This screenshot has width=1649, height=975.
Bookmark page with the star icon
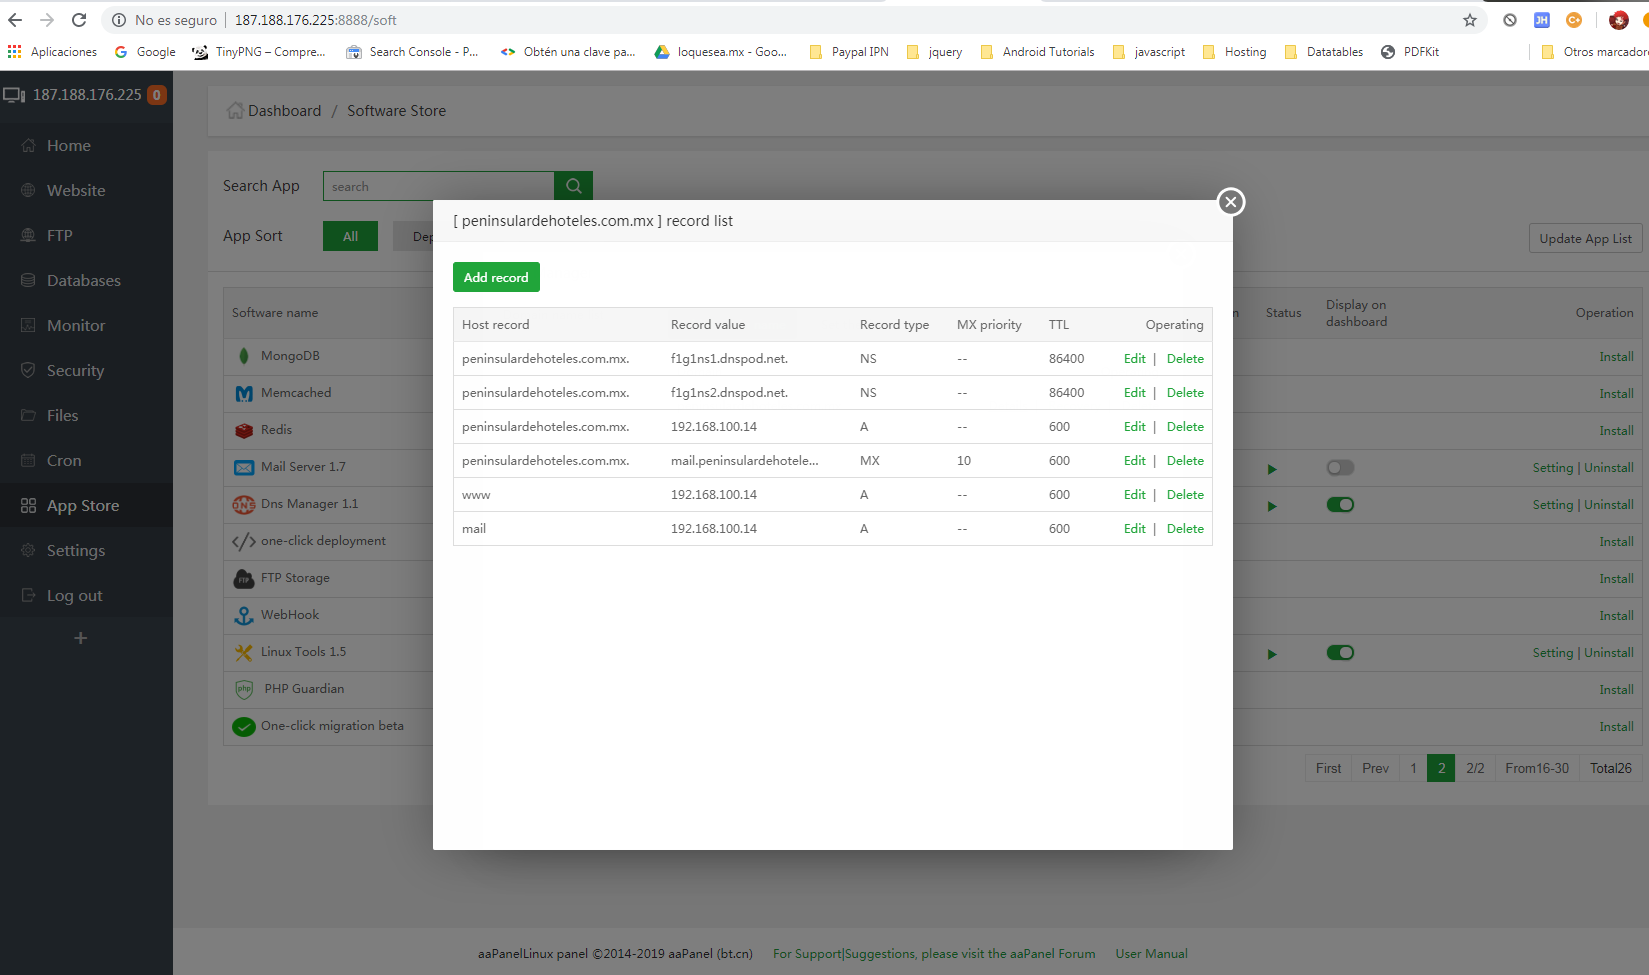[1469, 20]
